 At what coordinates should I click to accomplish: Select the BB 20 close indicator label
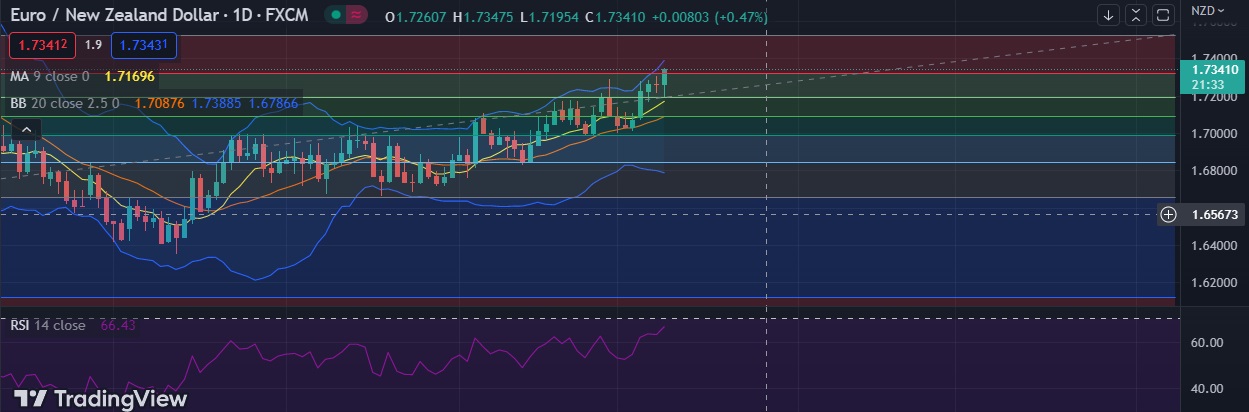coord(64,102)
